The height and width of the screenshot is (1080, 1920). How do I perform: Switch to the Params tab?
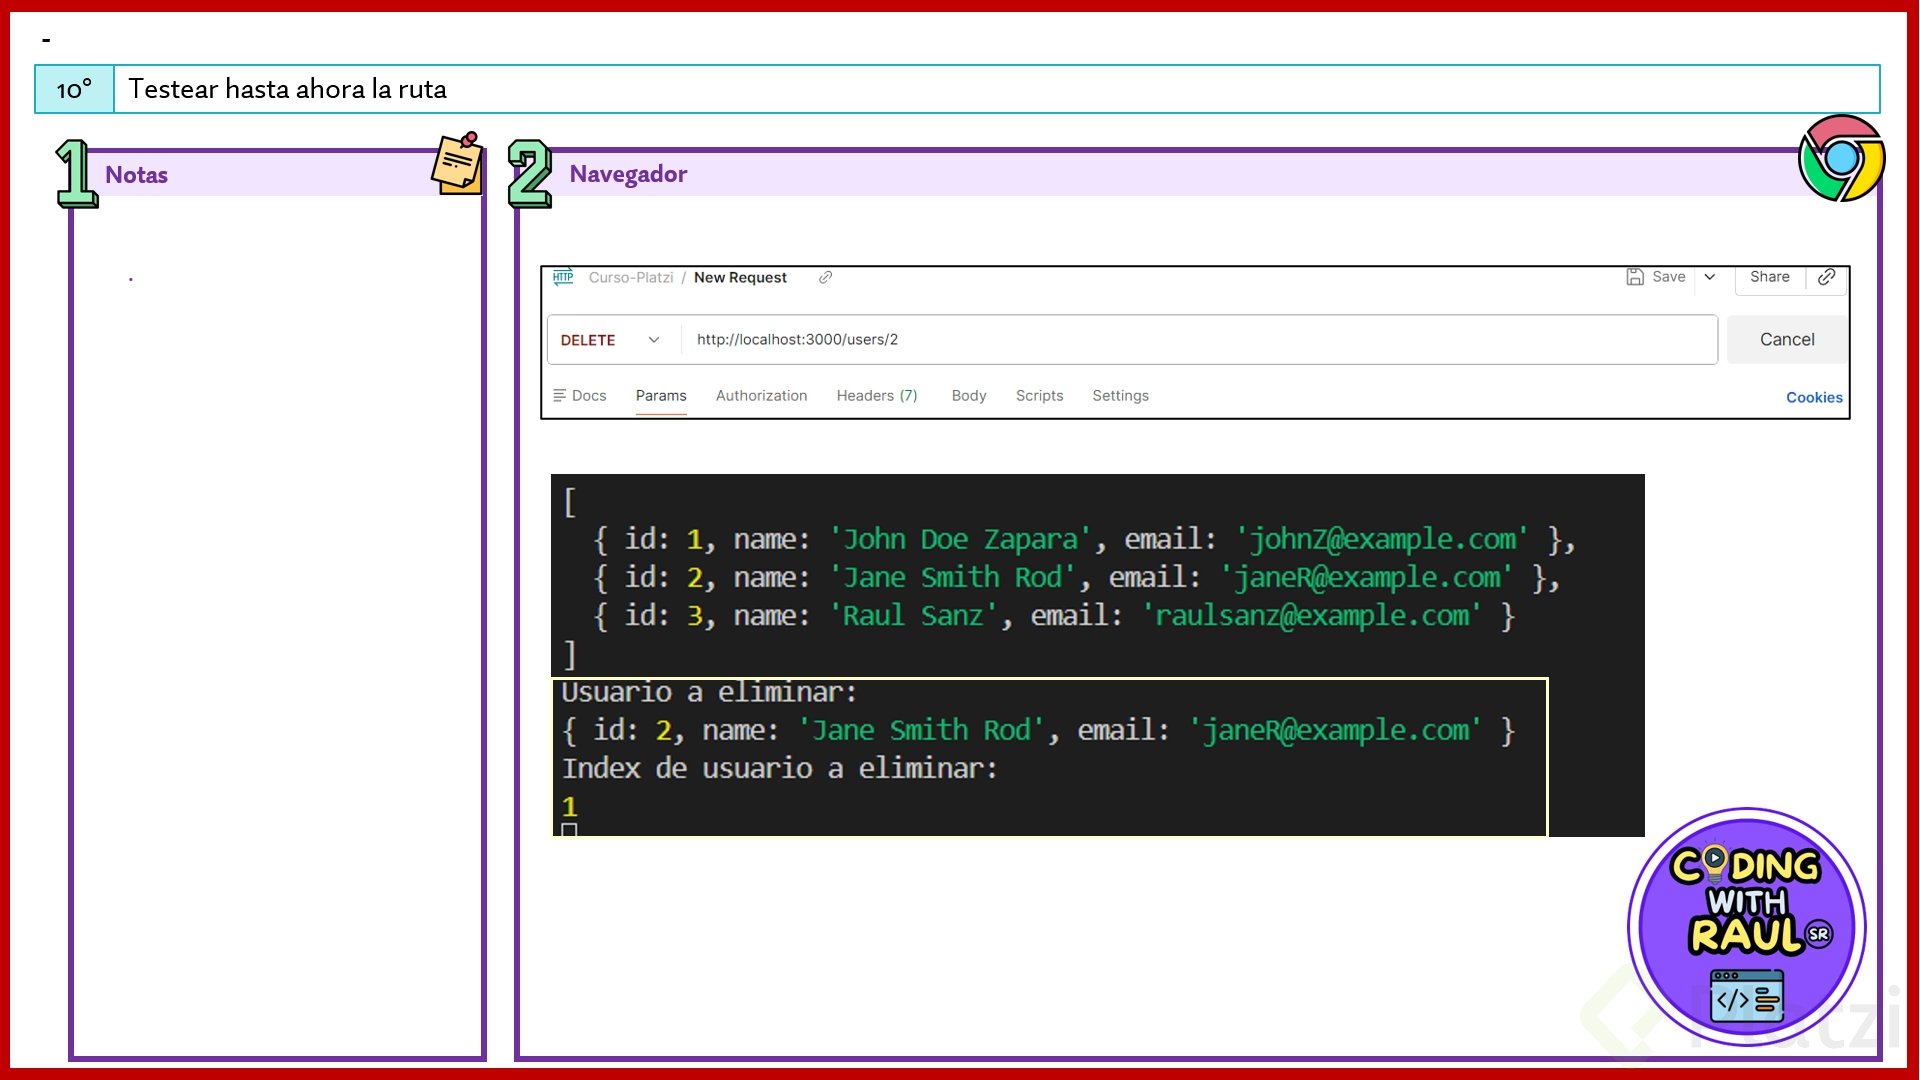click(x=661, y=396)
